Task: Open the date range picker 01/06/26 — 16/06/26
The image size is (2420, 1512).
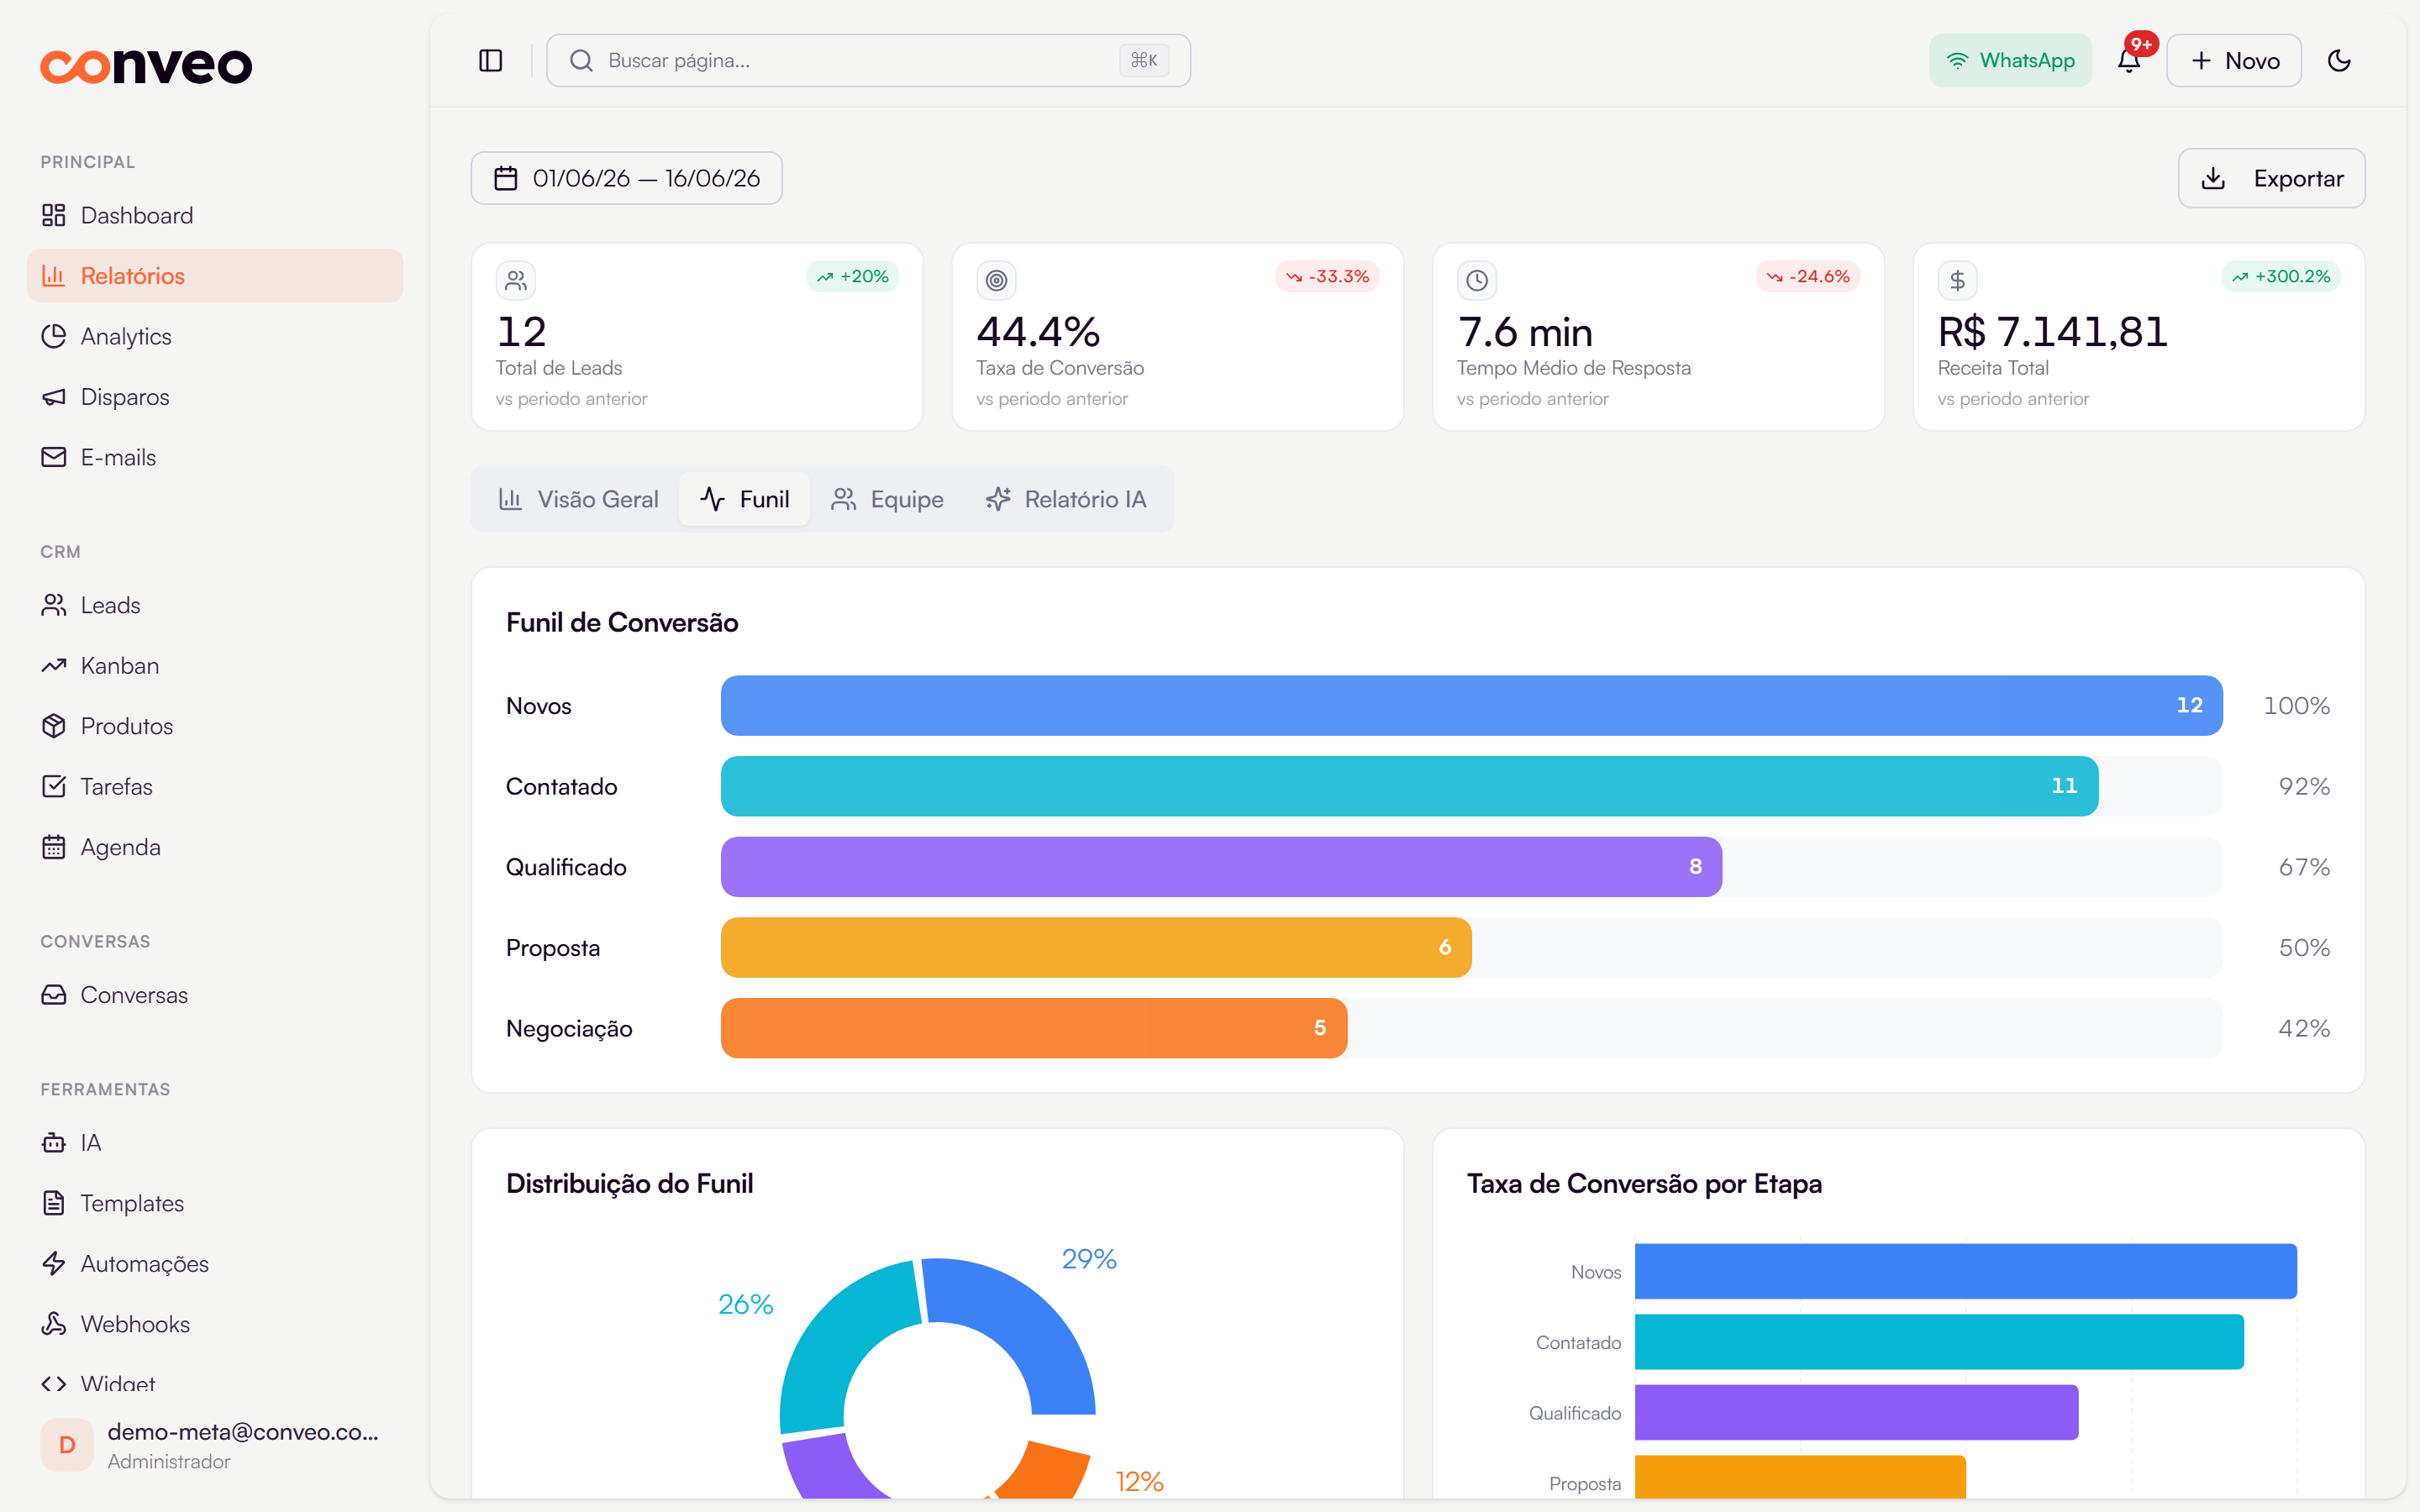Action: [627, 178]
